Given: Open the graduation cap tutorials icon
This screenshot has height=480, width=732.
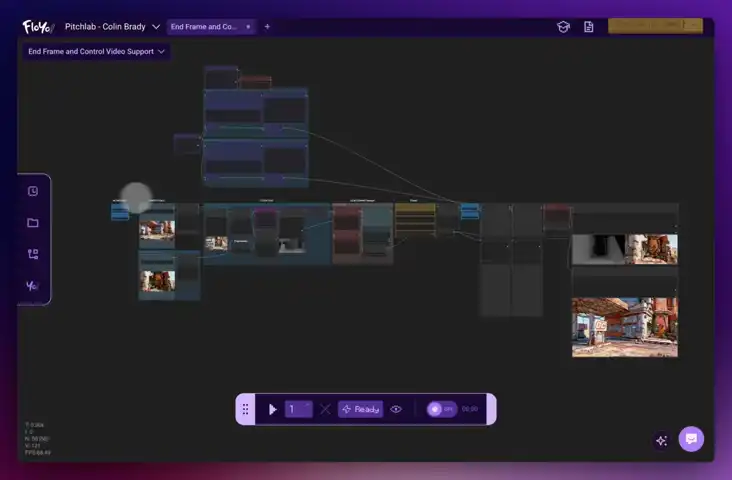Looking at the screenshot, I should pyautogui.click(x=564, y=27).
